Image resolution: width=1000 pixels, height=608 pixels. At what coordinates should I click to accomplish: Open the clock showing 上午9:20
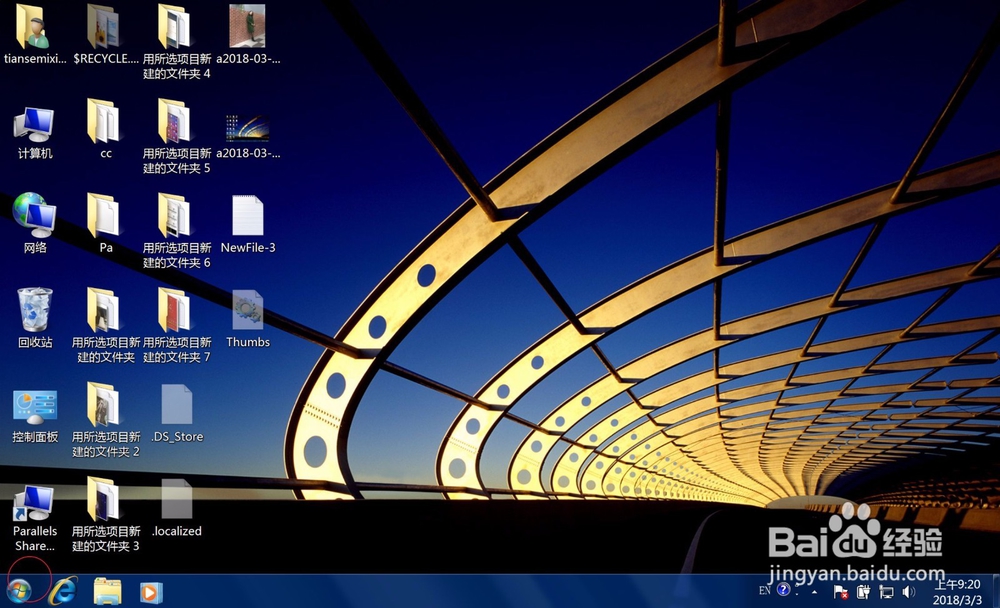(x=957, y=592)
